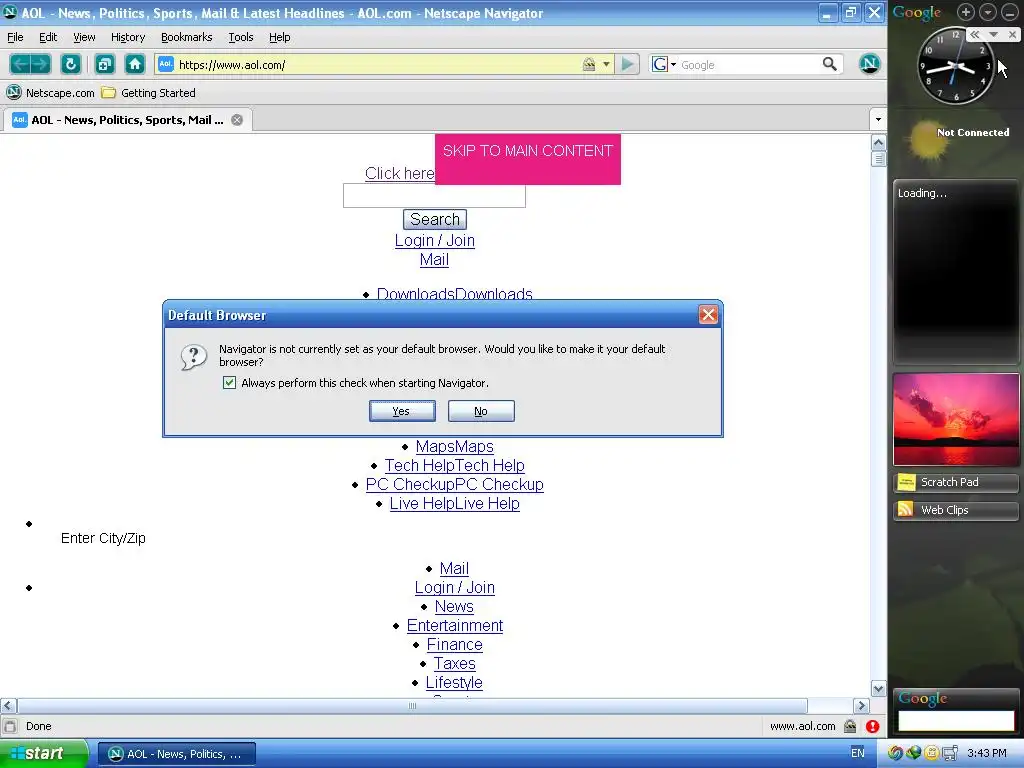The image size is (1024, 768).
Task: Click the Google sidebar add gadget plus
Action: pos(966,12)
